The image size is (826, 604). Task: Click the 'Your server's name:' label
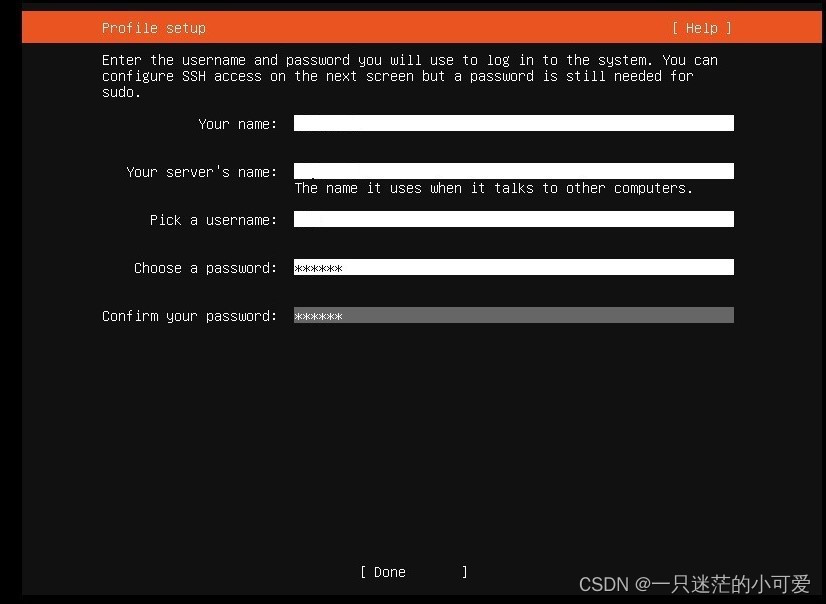[202, 172]
